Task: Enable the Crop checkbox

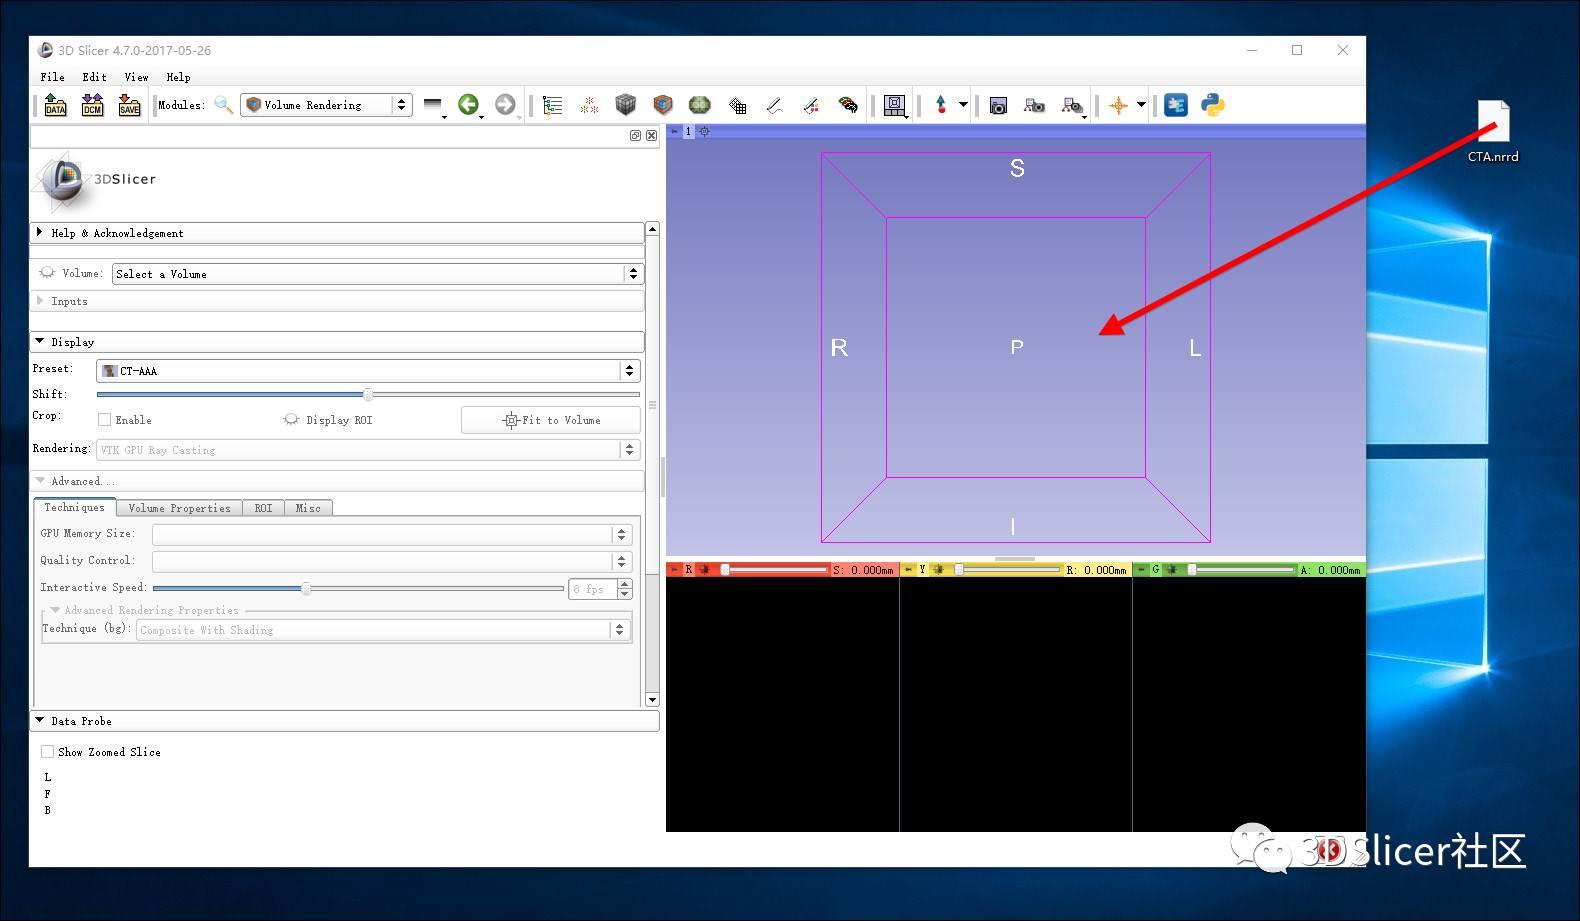Action: tap(104, 420)
